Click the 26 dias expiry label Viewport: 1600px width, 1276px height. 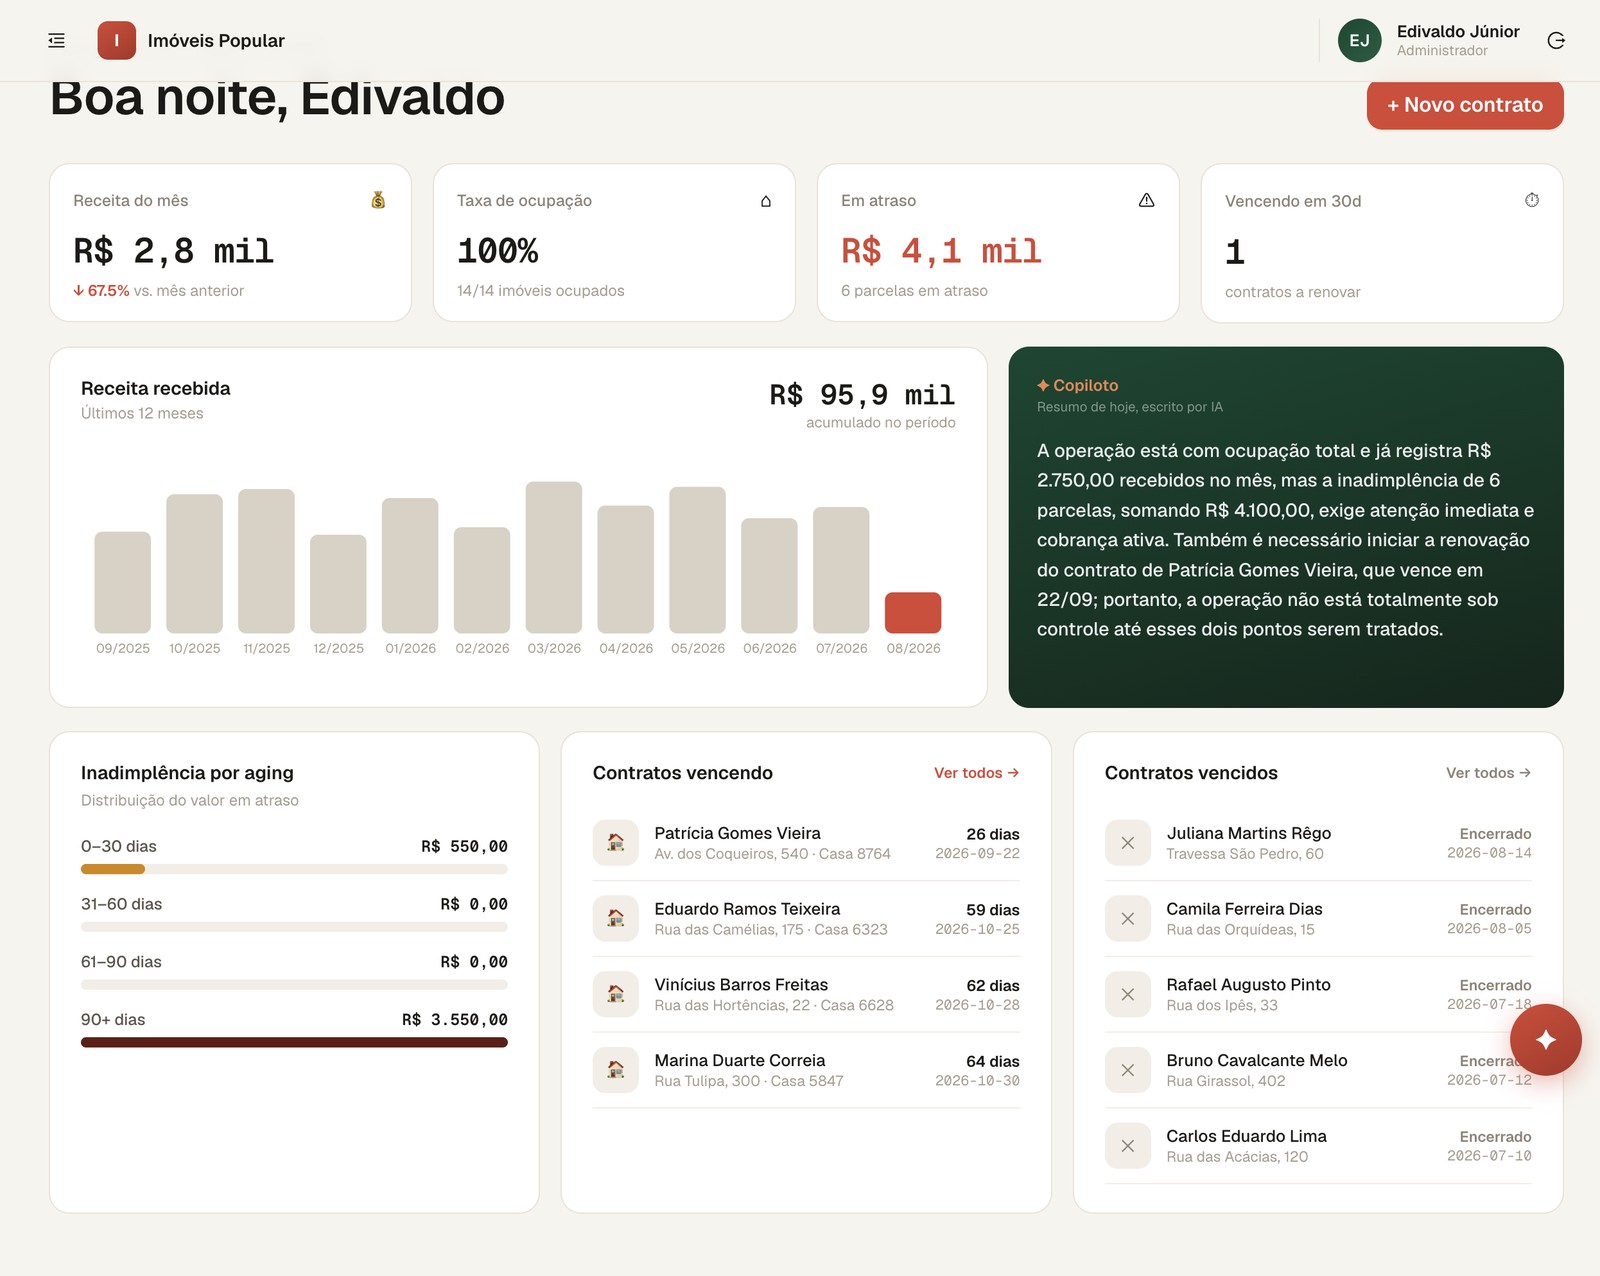pyautogui.click(x=993, y=834)
